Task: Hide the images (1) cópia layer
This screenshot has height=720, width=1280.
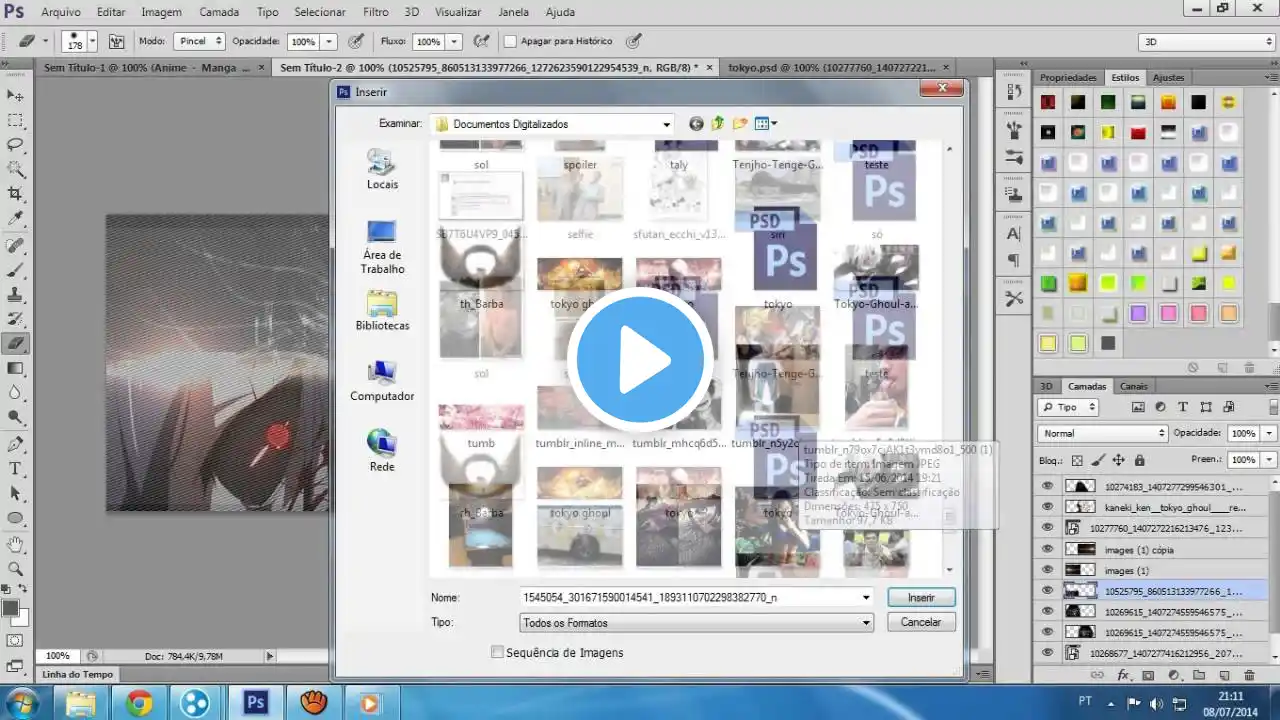Action: click(1047, 549)
